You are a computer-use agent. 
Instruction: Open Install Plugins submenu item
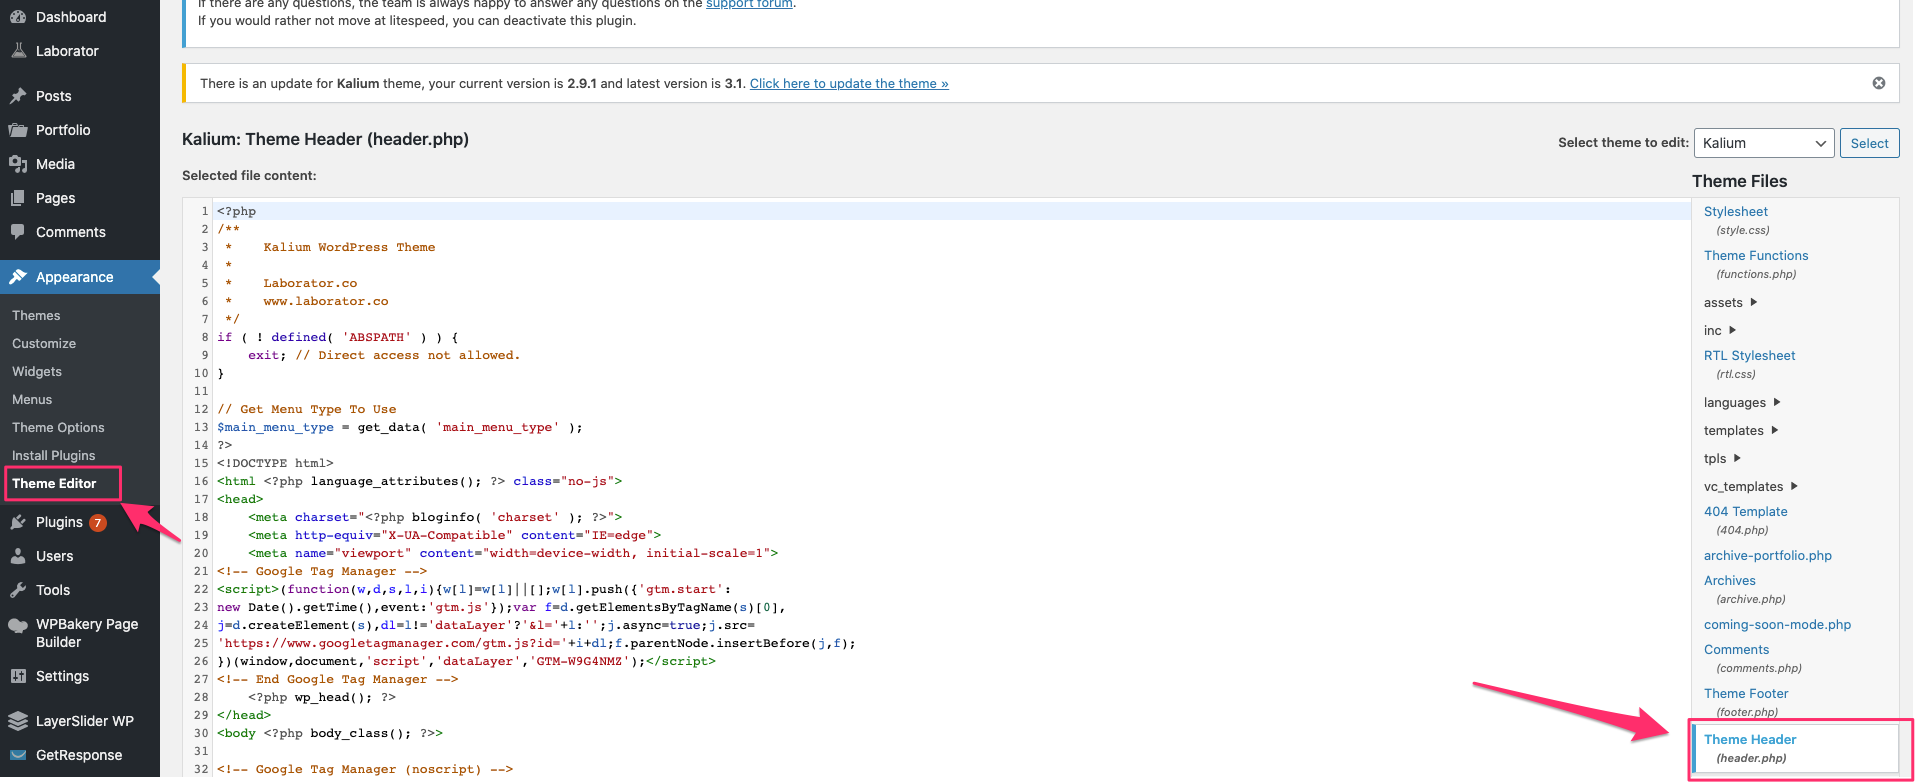pyautogui.click(x=54, y=455)
